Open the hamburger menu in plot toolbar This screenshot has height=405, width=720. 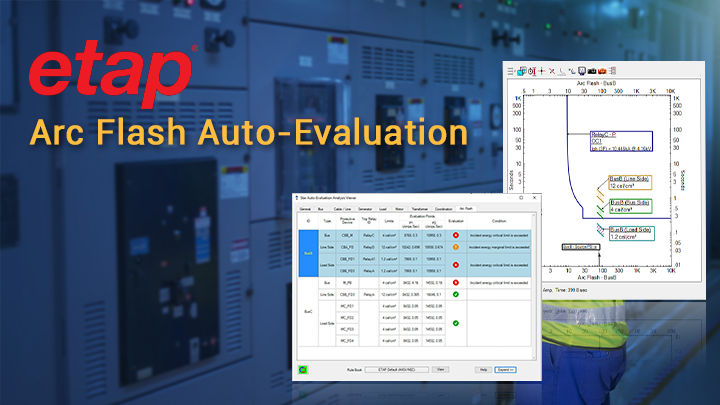coord(511,71)
